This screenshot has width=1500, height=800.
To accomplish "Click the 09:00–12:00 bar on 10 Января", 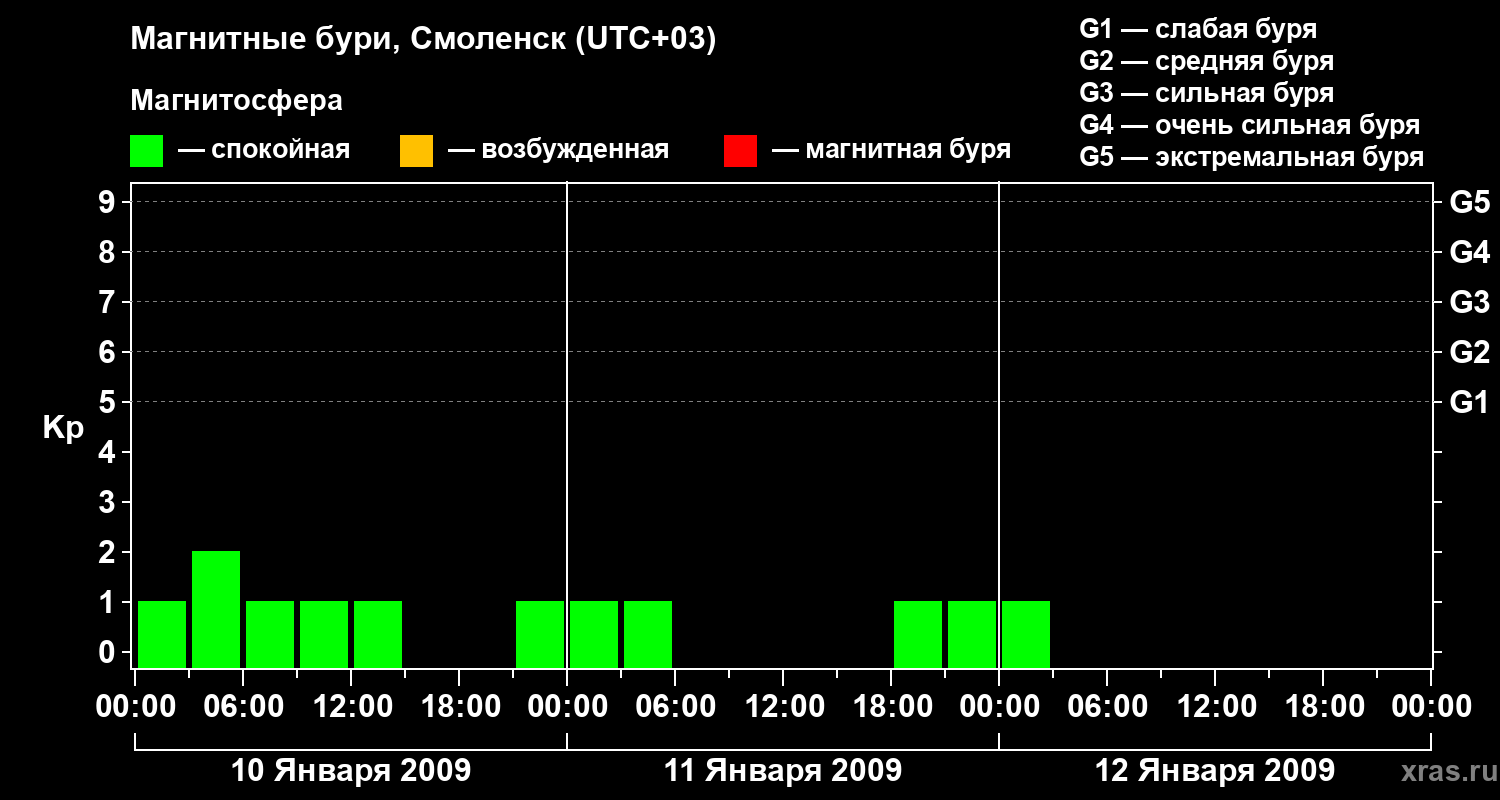I will [324, 634].
